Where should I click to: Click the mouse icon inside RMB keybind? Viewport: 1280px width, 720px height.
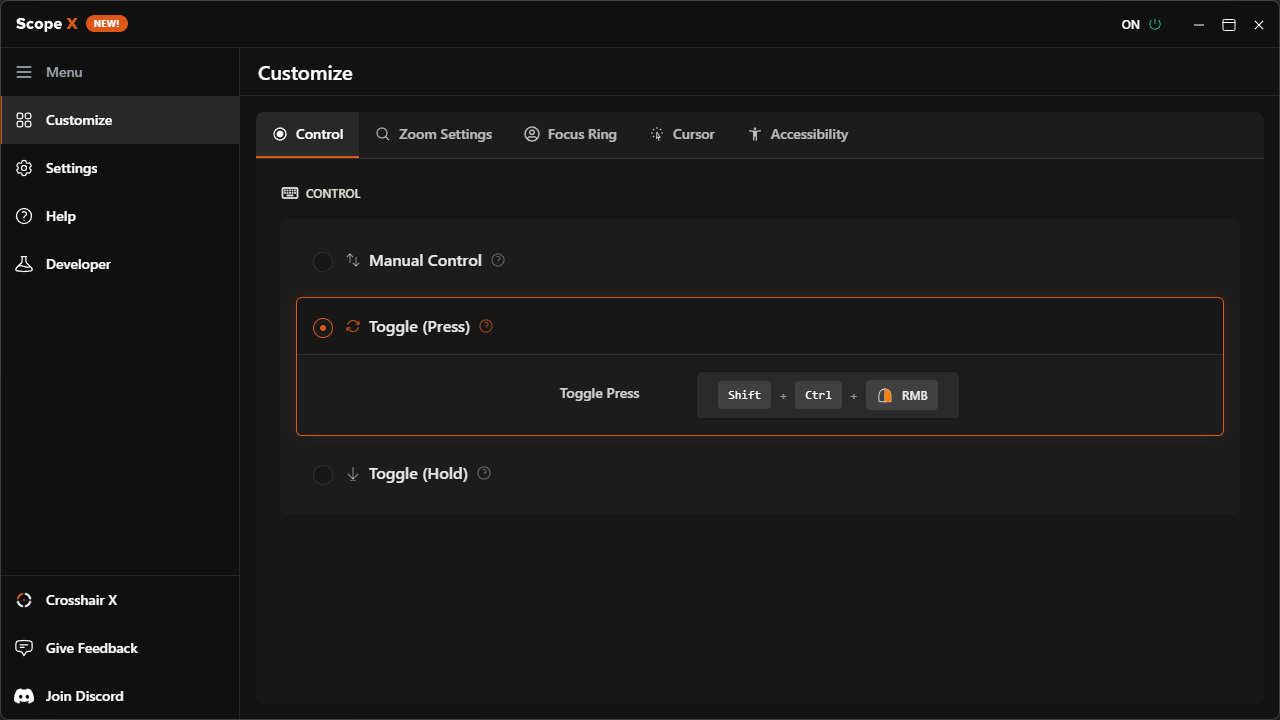coord(885,395)
